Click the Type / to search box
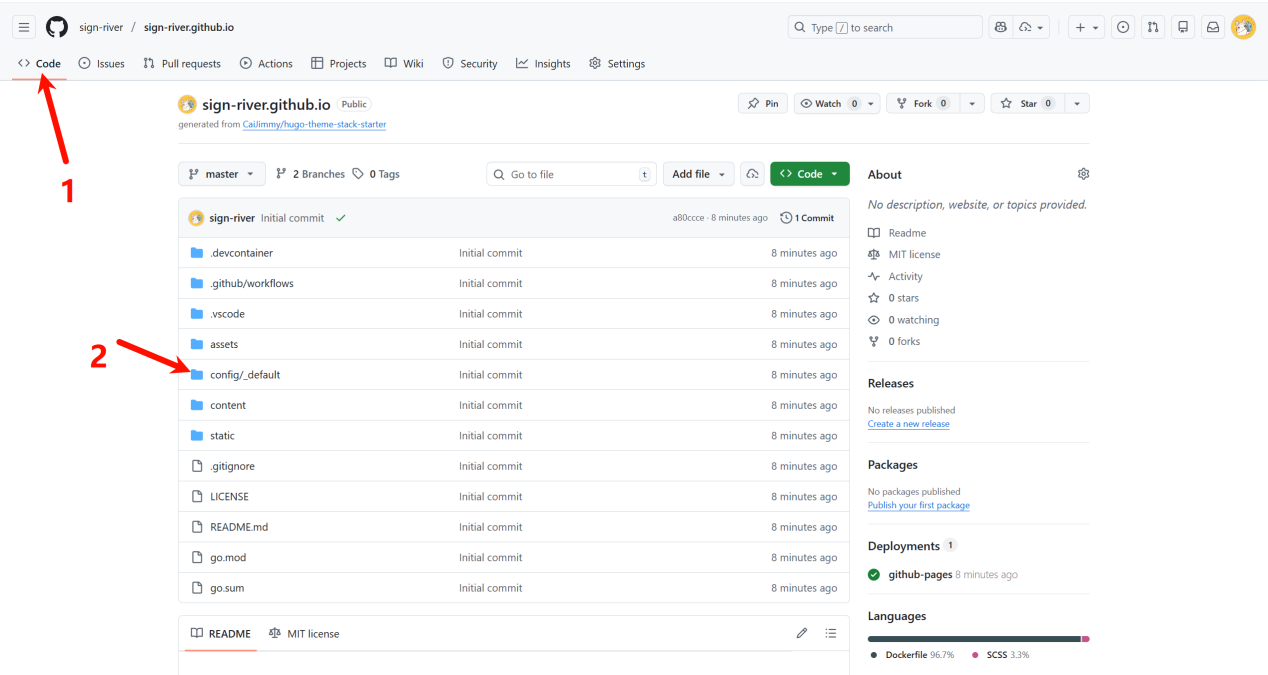Viewport: 1268px width, 675px height. coord(885,27)
